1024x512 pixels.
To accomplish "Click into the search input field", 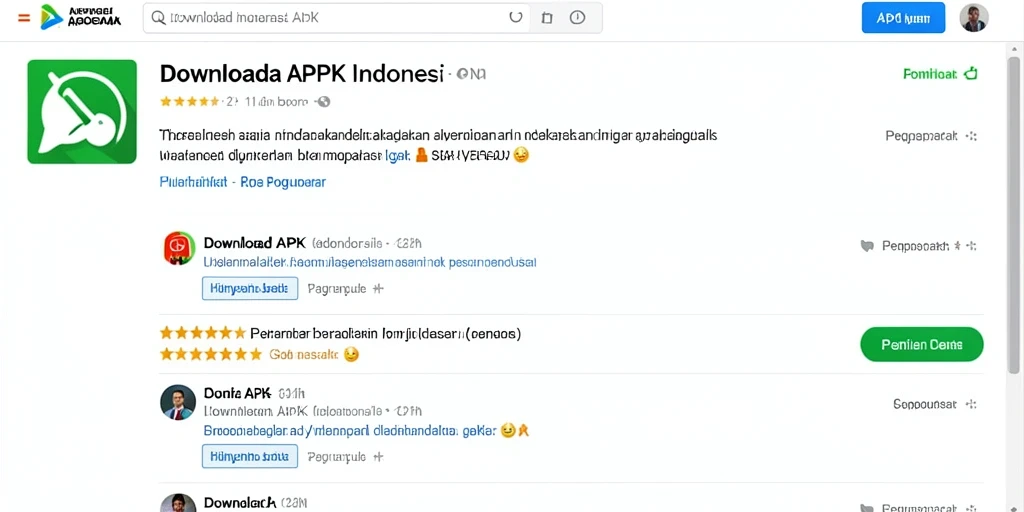I will pos(336,18).
